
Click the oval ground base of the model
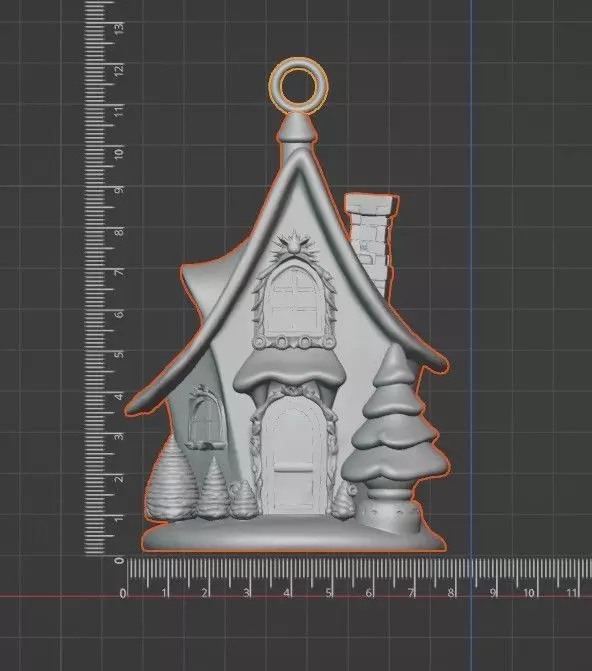(294, 533)
